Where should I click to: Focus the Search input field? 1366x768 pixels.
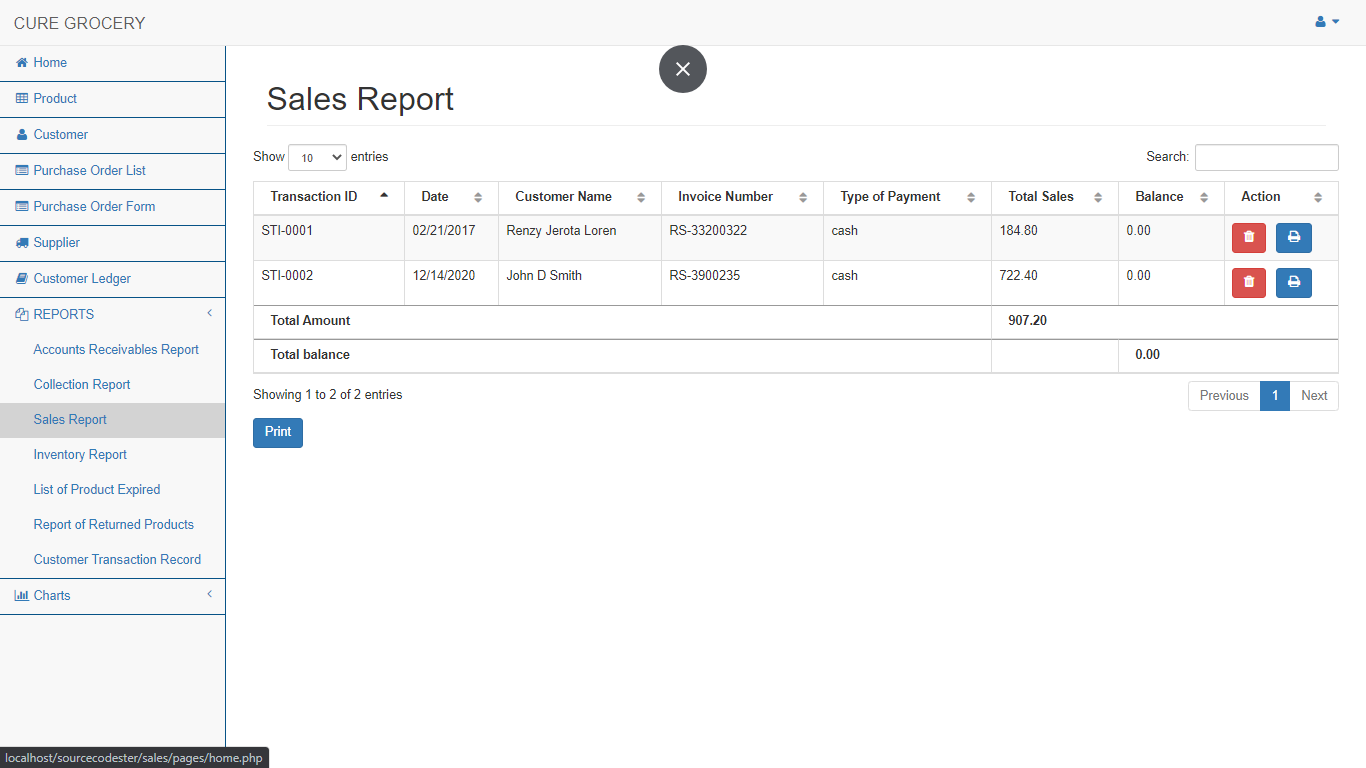pyautogui.click(x=1266, y=157)
